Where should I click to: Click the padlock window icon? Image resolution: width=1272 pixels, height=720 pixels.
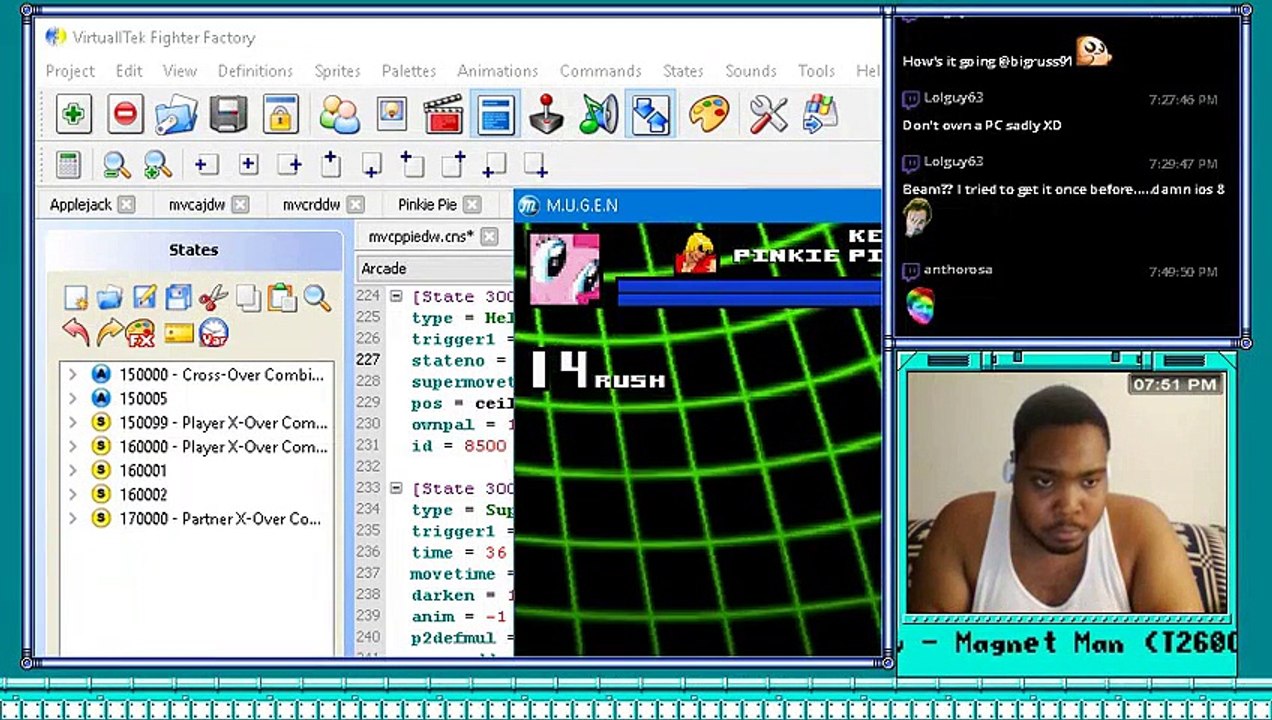point(281,114)
